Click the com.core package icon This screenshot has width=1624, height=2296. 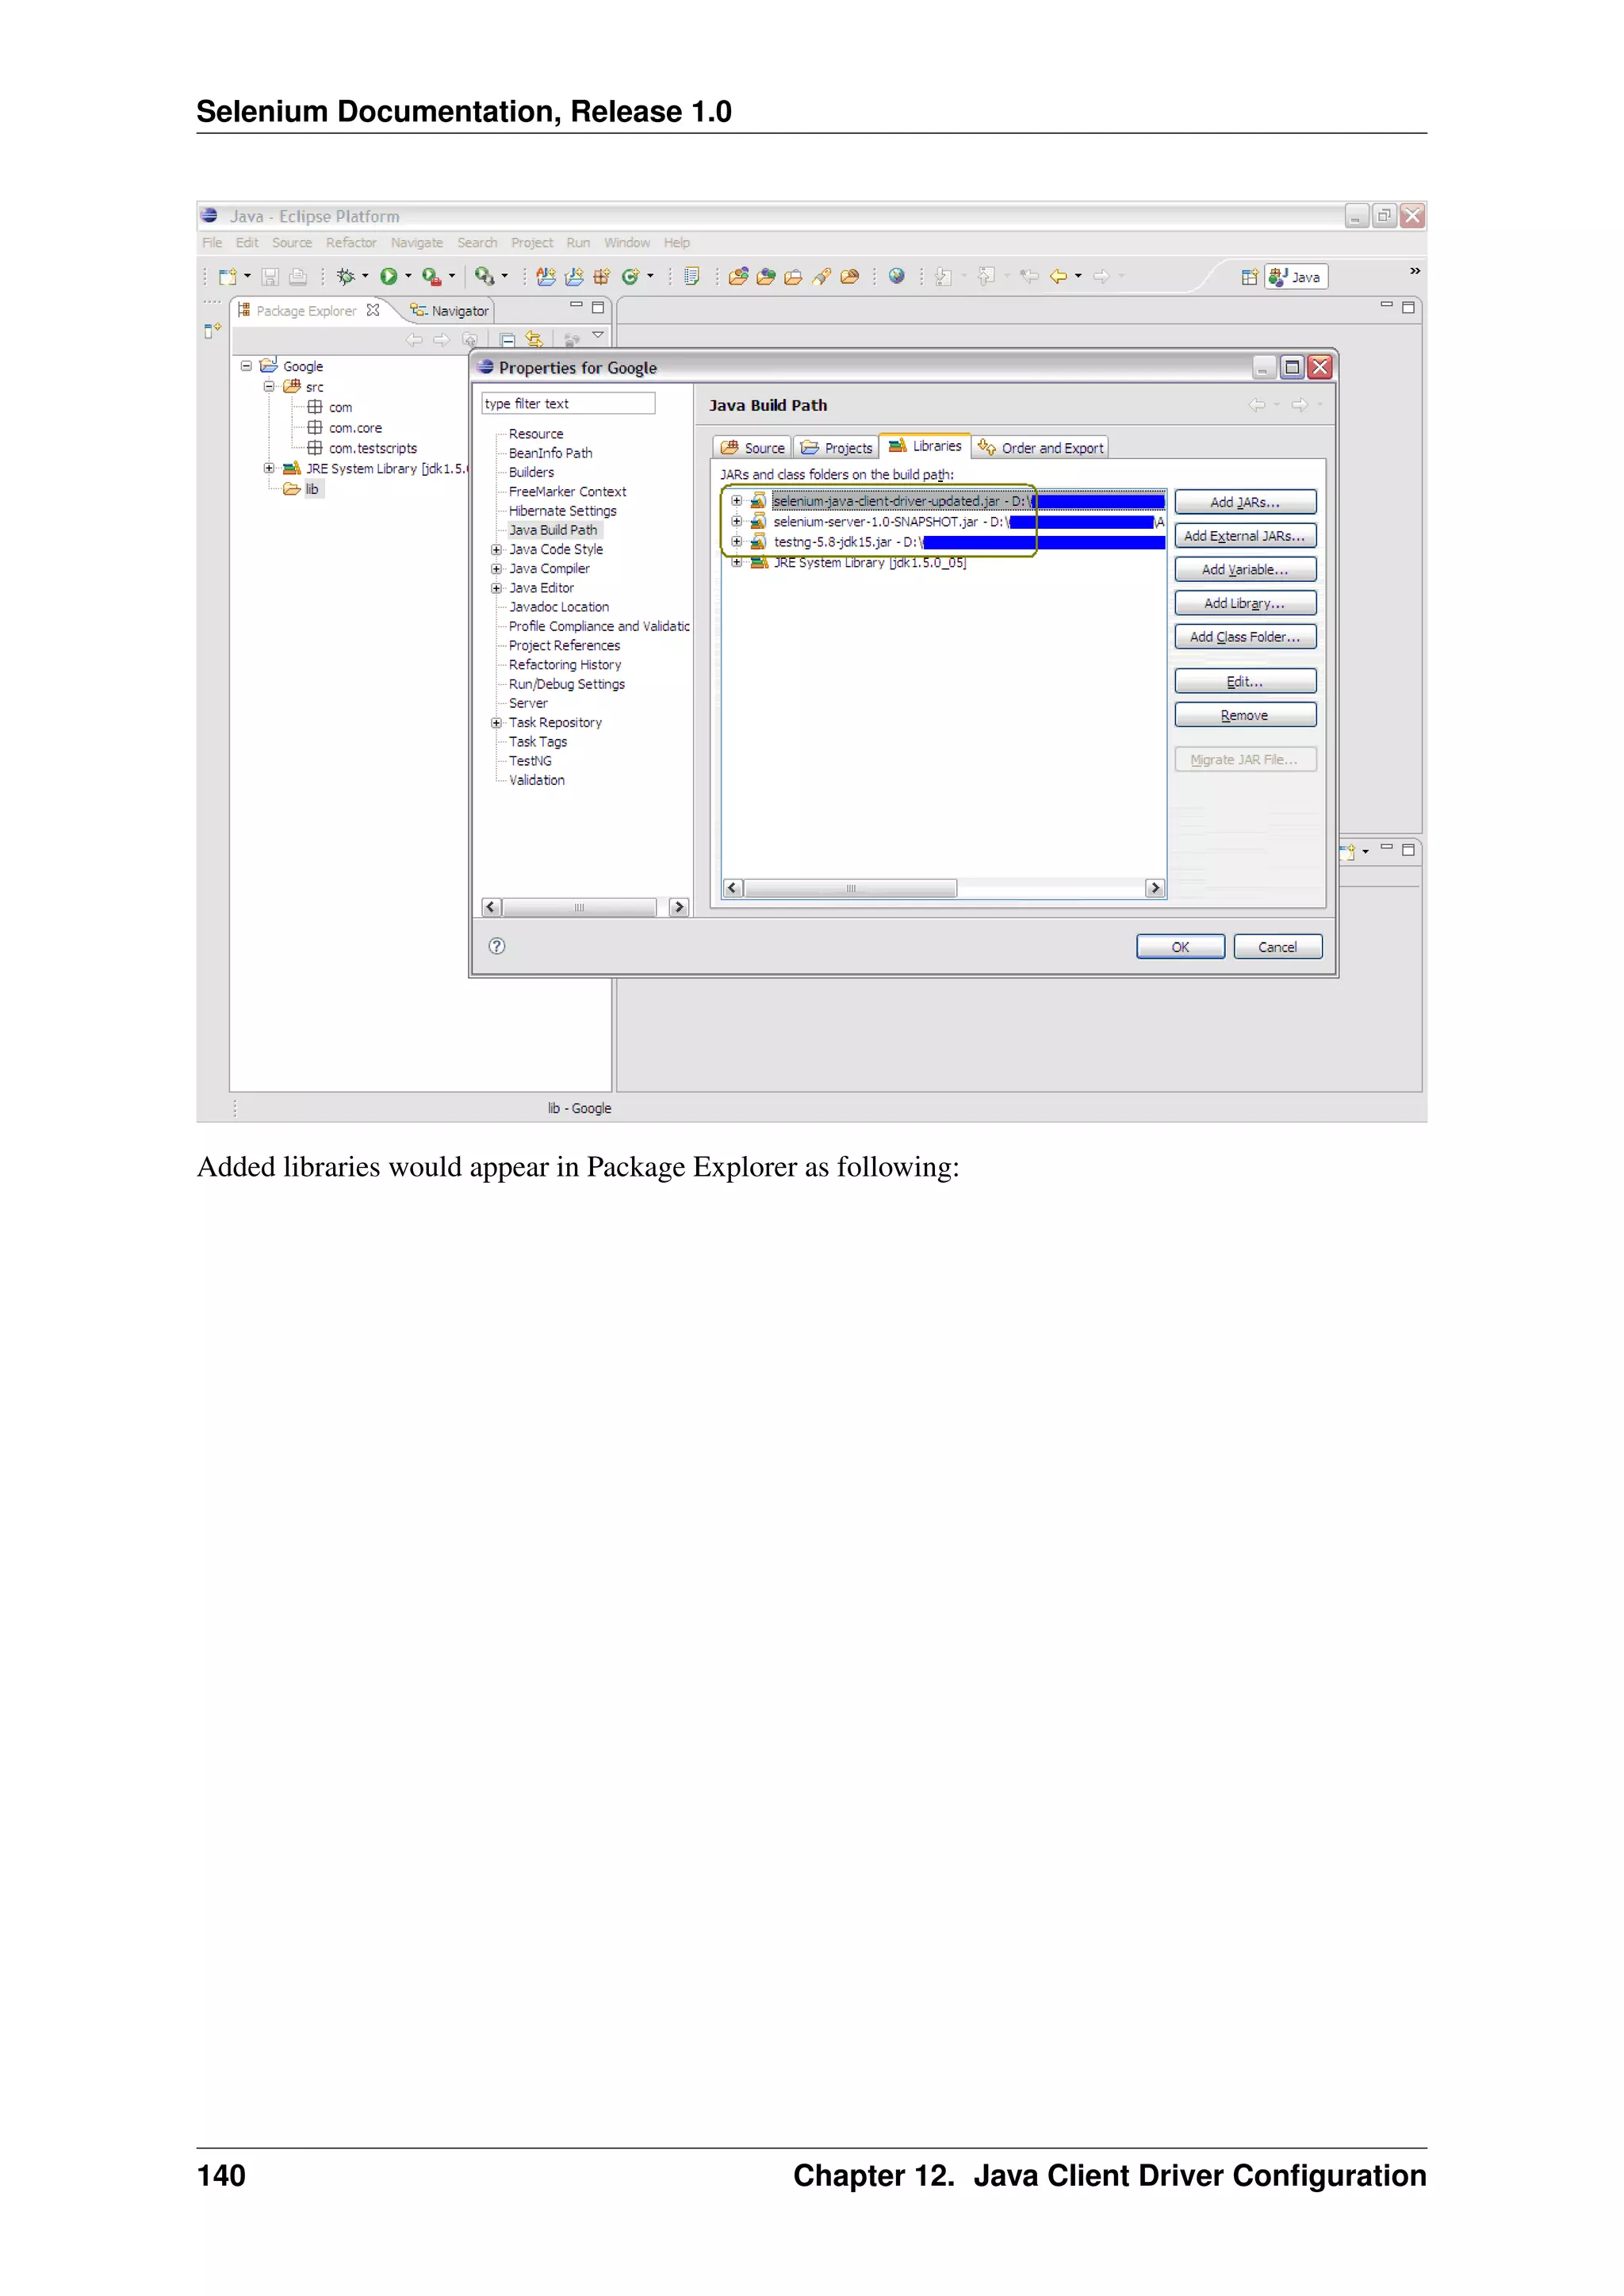(315, 428)
